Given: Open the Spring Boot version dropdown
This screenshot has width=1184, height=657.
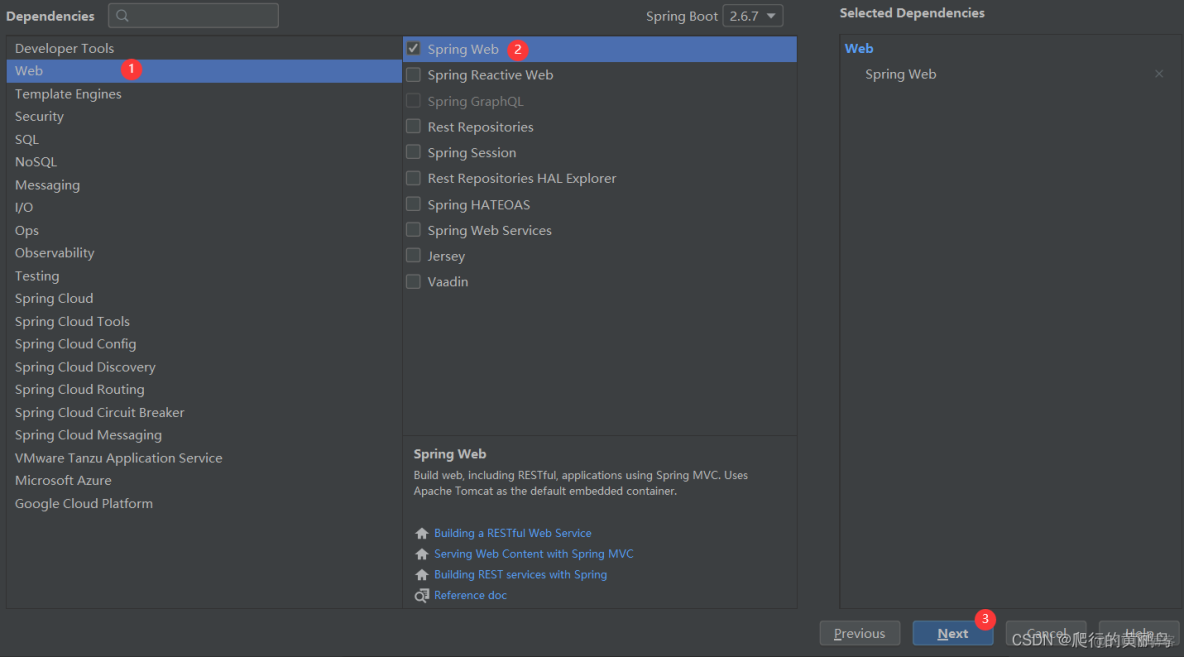Looking at the screenshot, I should (754, 16).
